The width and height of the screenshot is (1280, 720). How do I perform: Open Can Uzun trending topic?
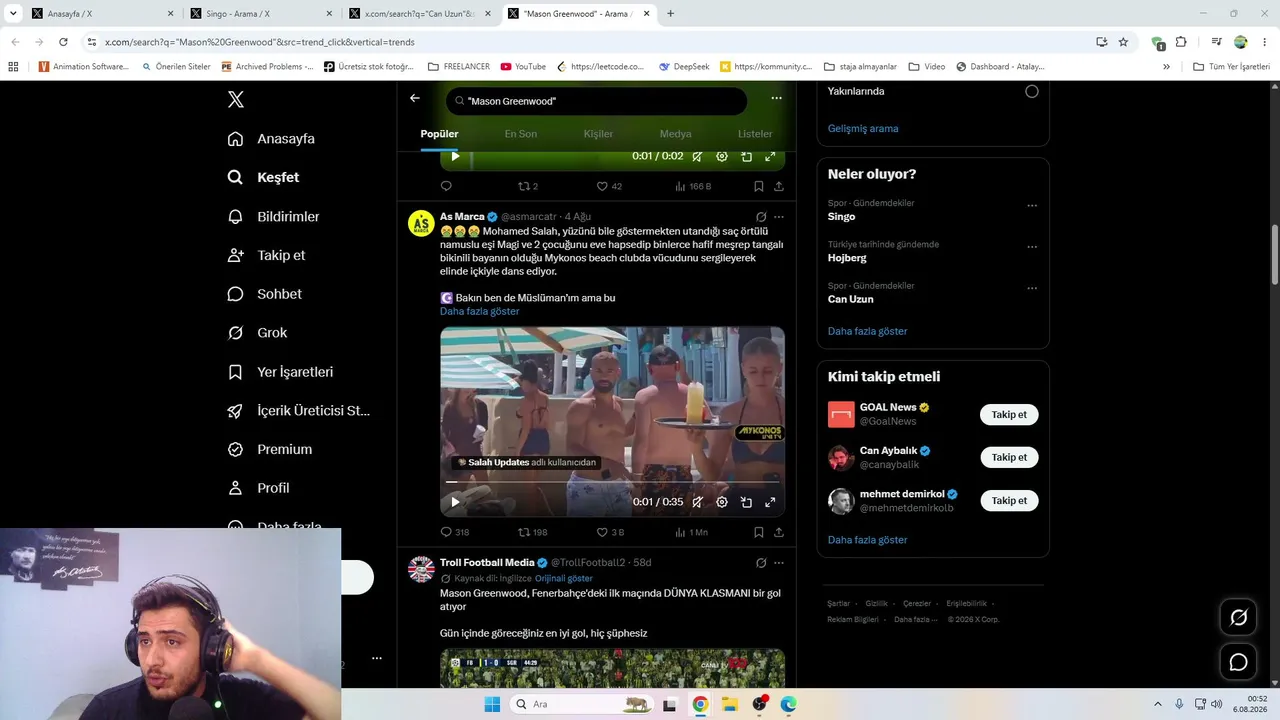point(851,299)
